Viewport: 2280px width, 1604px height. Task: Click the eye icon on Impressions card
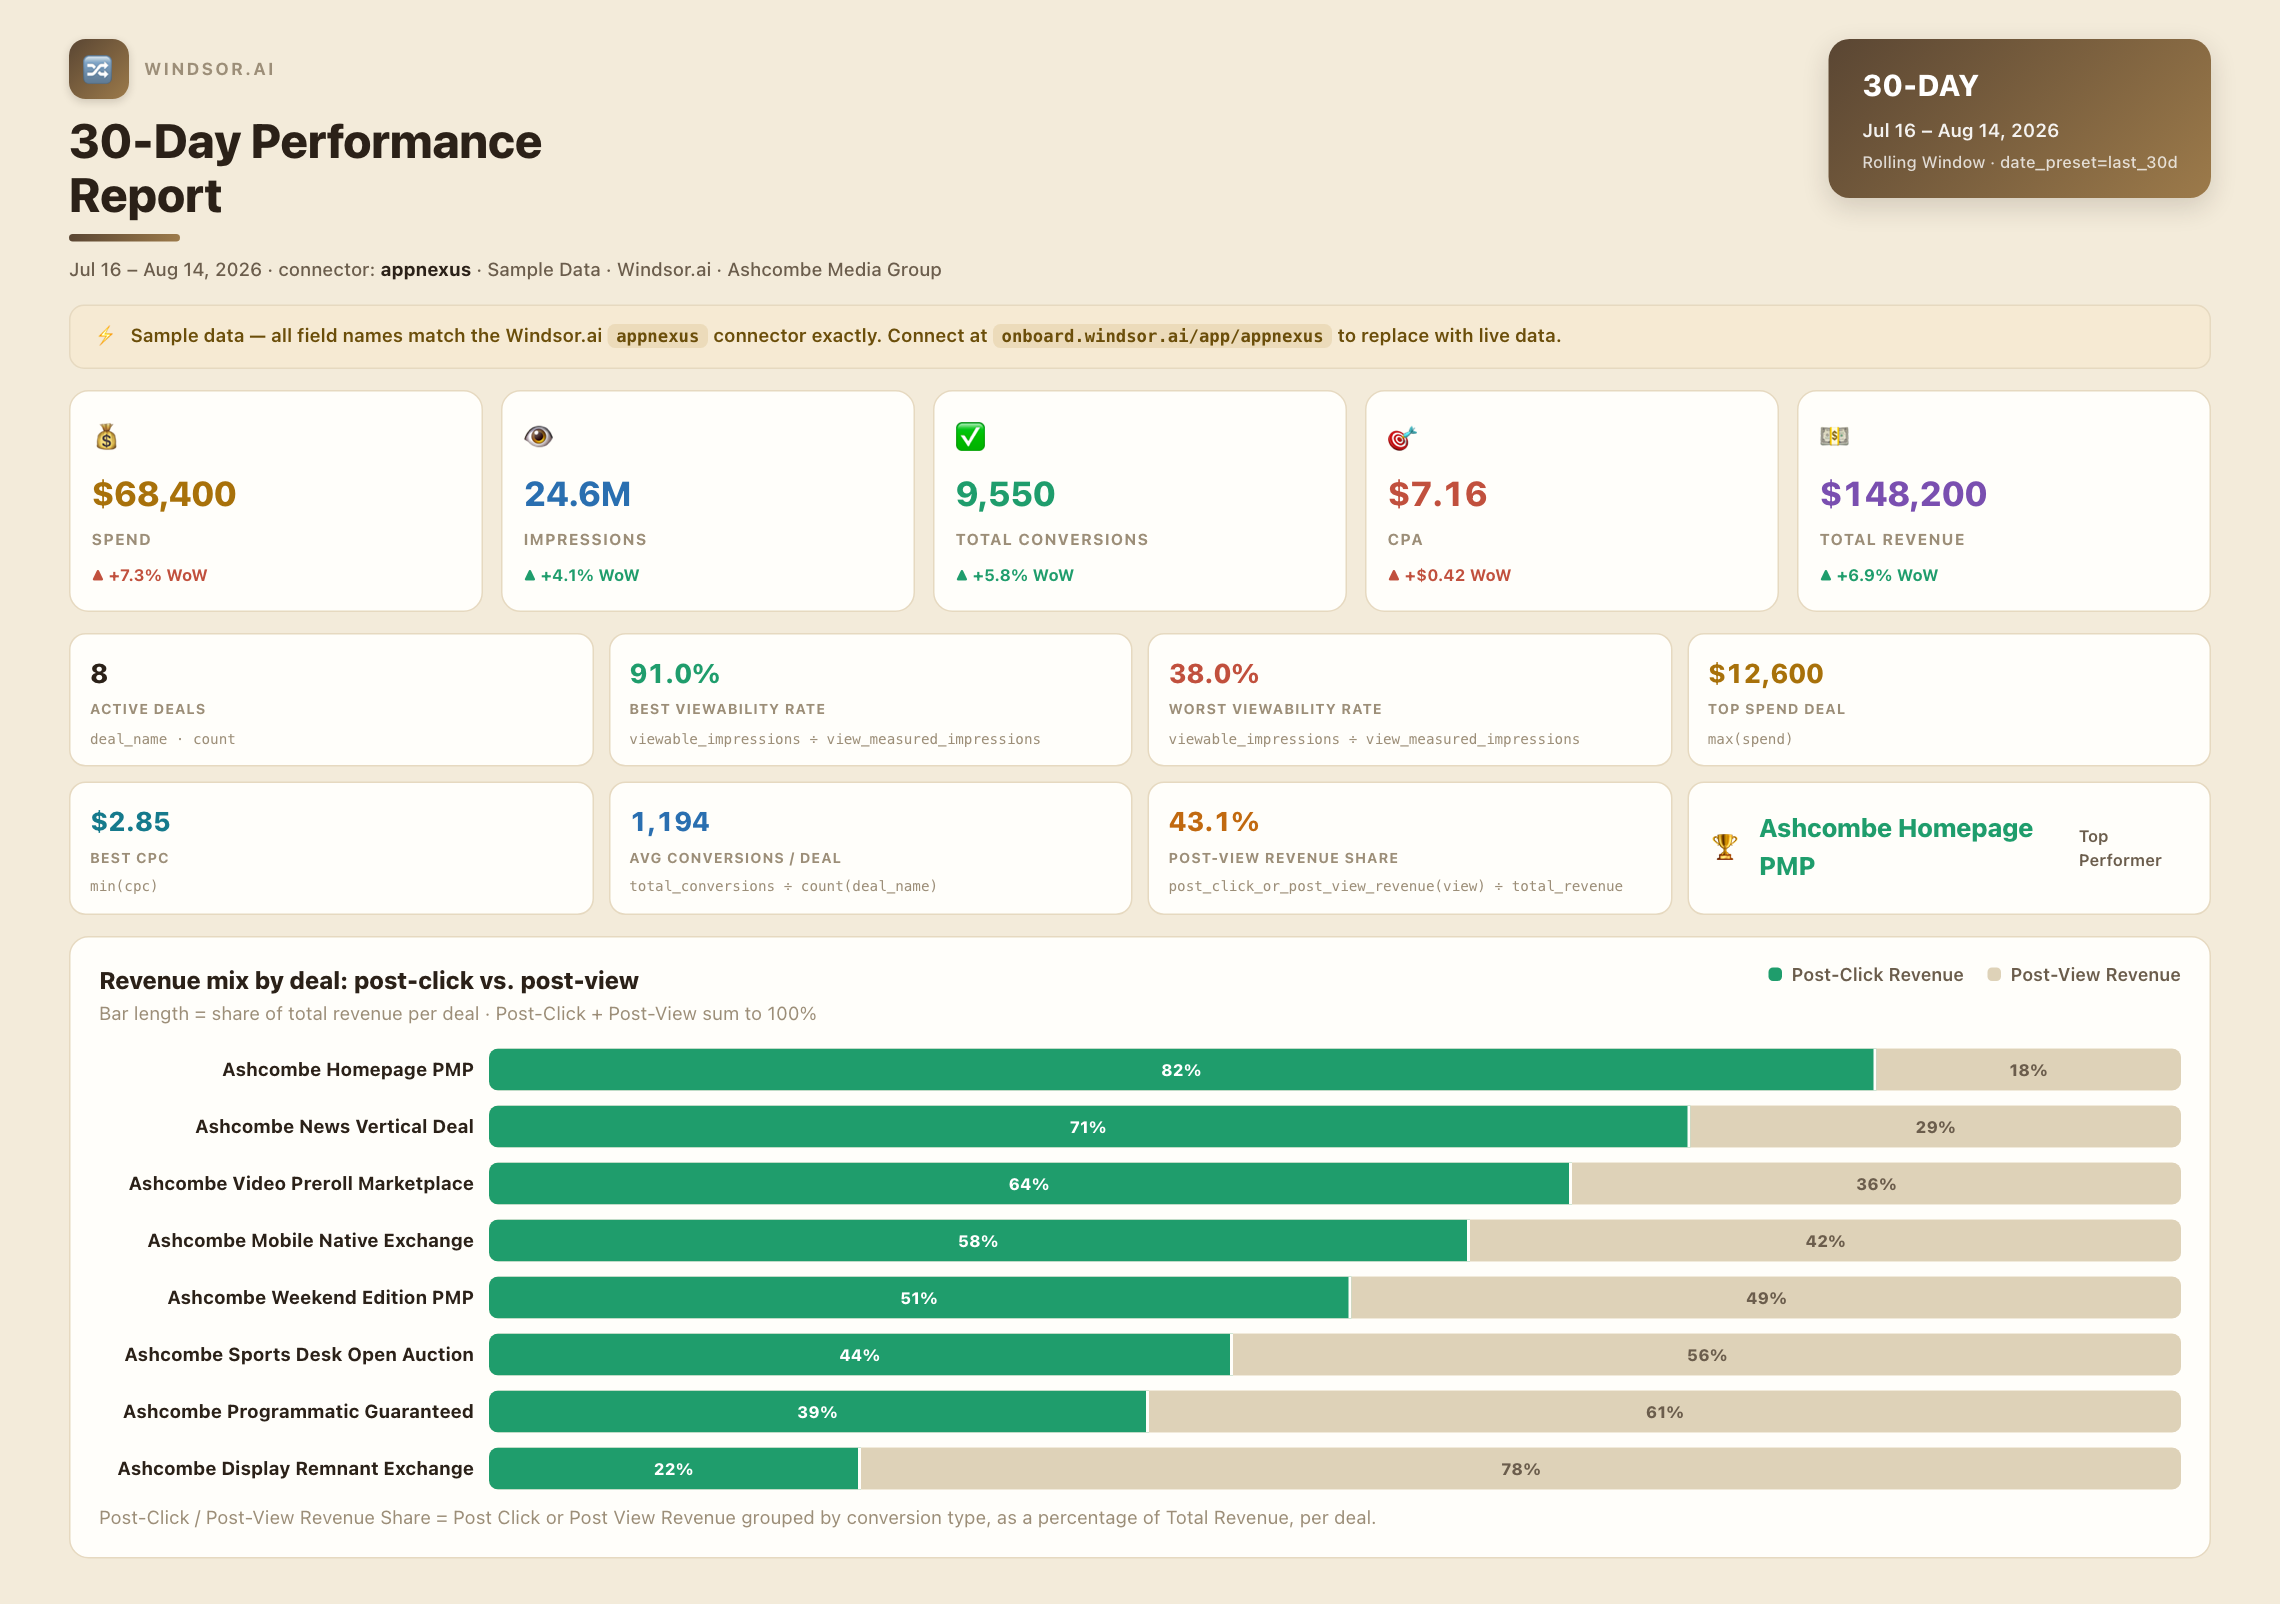tap(538, 436)
